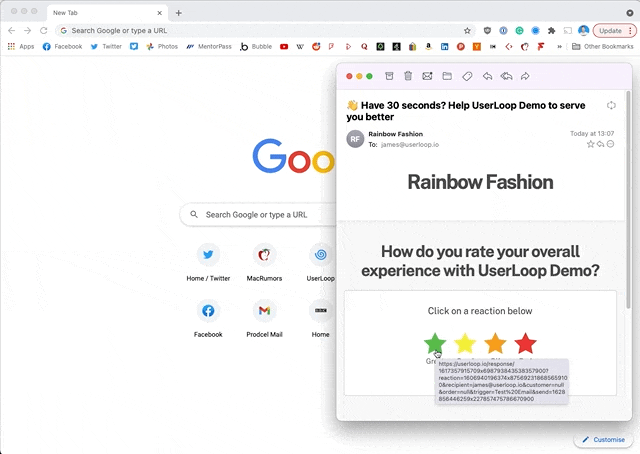Open the Home BBC shortcut tile
Image resolution: width=640 pixels, height=454 pixels.
pyautogui.click(x=320, y=318)
